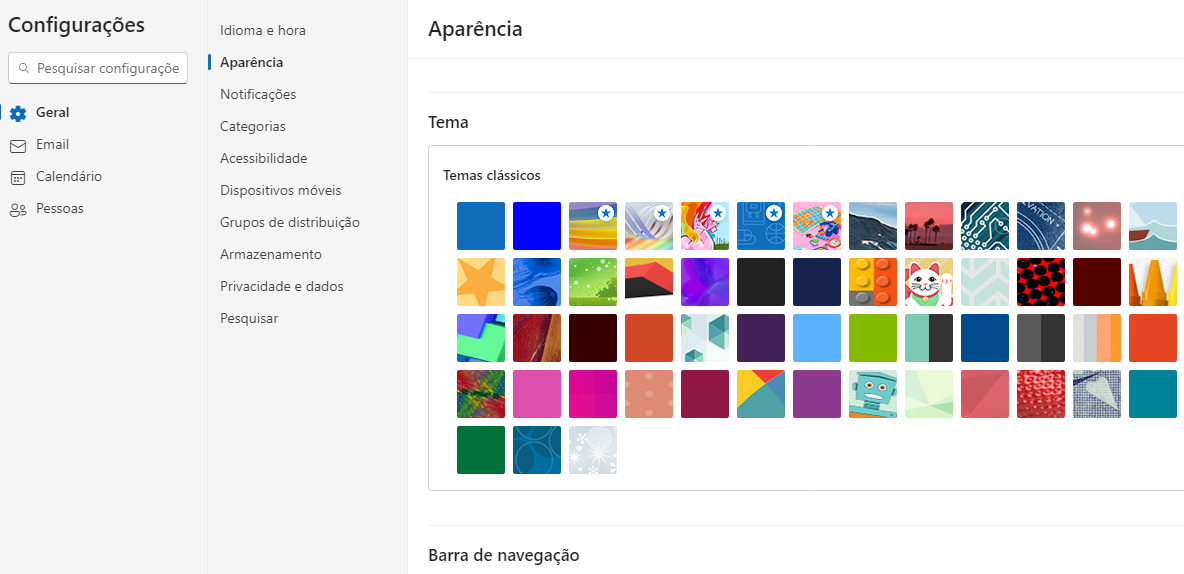1184x574 pixels.
Task: Choose the grey snowflakes theme
Action: (593, 450)
